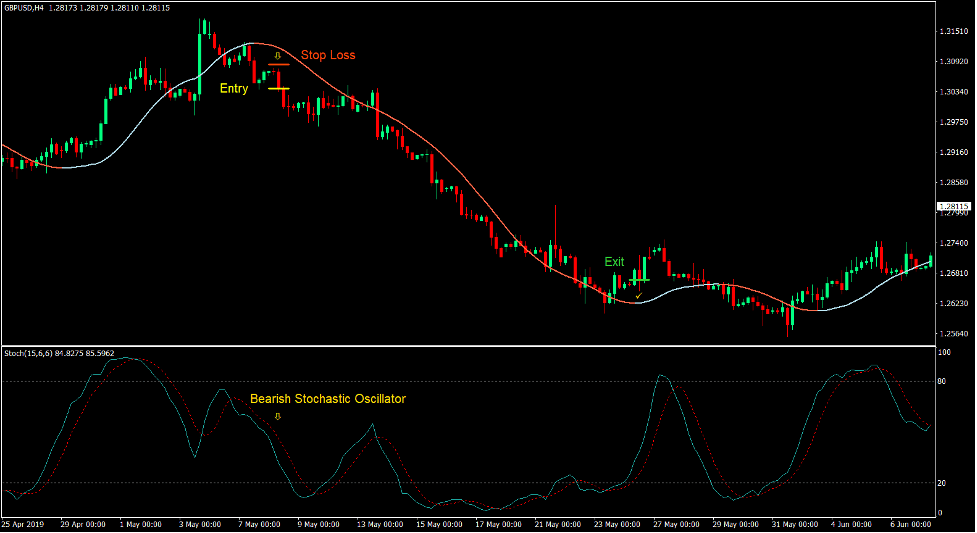Click the 1.28580 price axis label

pos(954,183)
